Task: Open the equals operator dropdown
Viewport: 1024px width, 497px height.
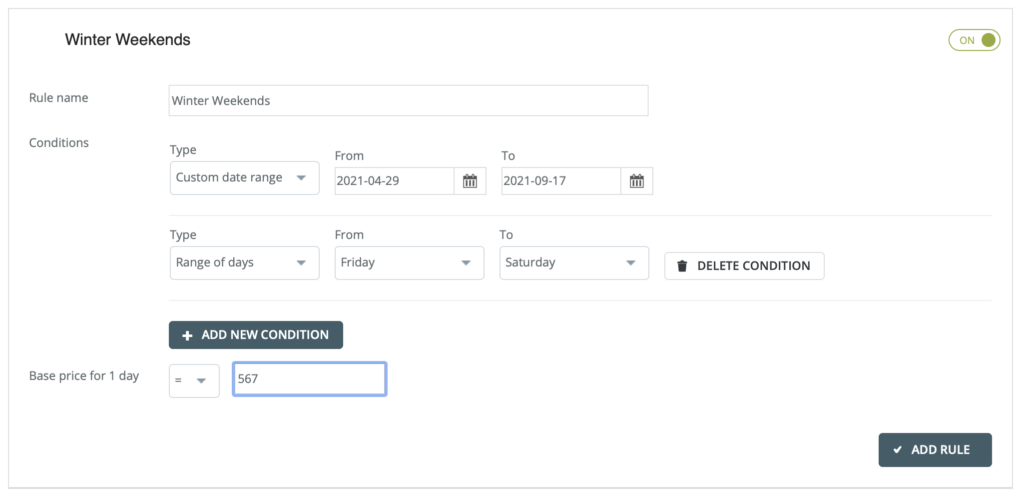Action: pyautogui.click(x=194, y=380)
